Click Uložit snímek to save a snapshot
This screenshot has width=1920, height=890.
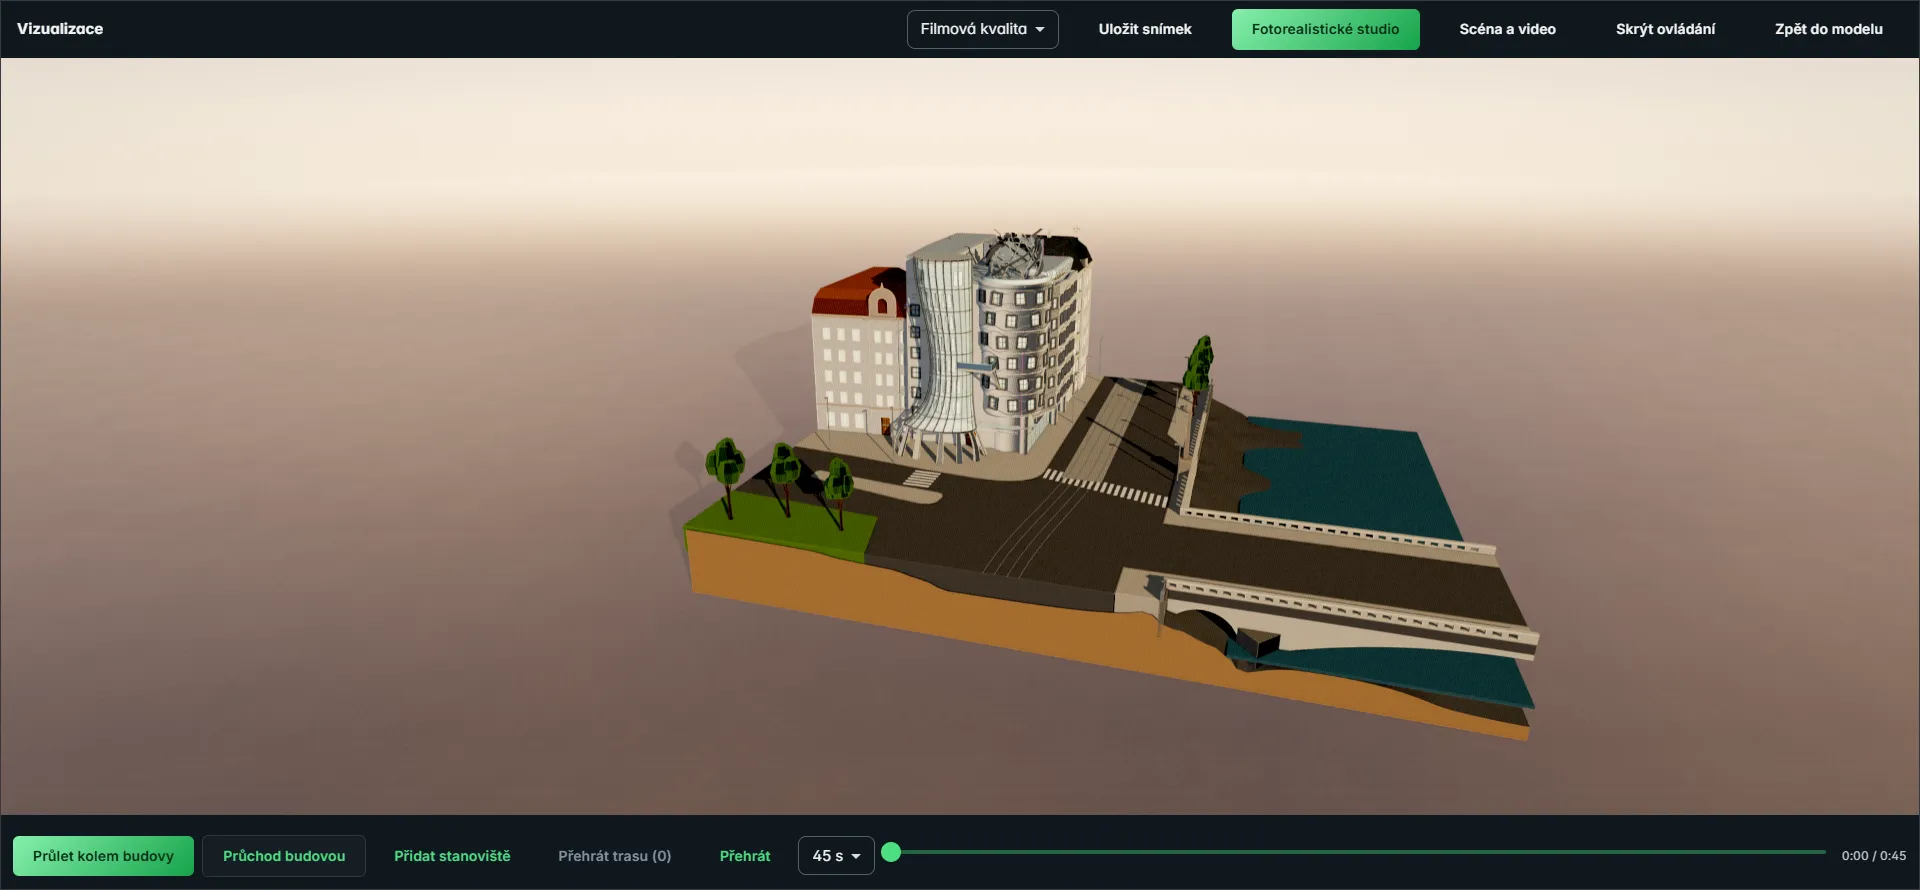click(1145, 29)
